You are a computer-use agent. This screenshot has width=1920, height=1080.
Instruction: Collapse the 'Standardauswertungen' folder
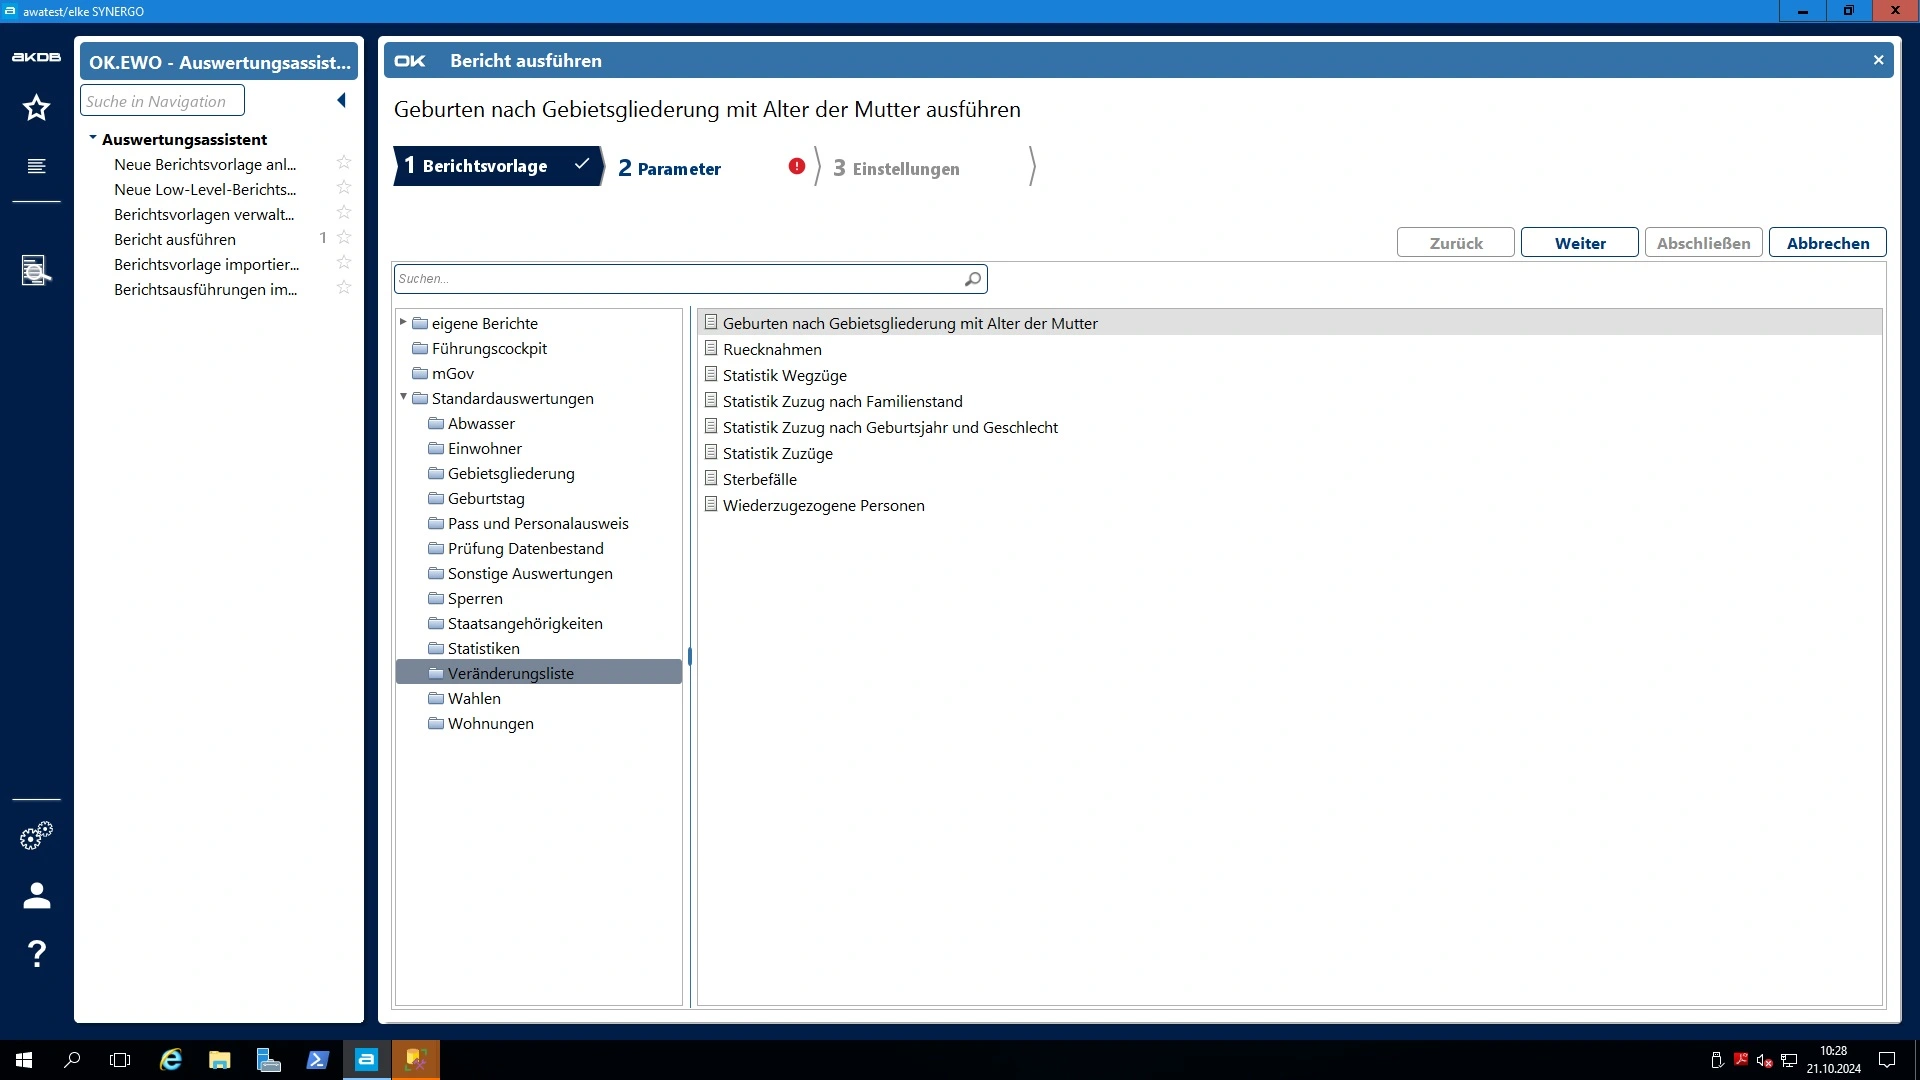coord(403,397)
